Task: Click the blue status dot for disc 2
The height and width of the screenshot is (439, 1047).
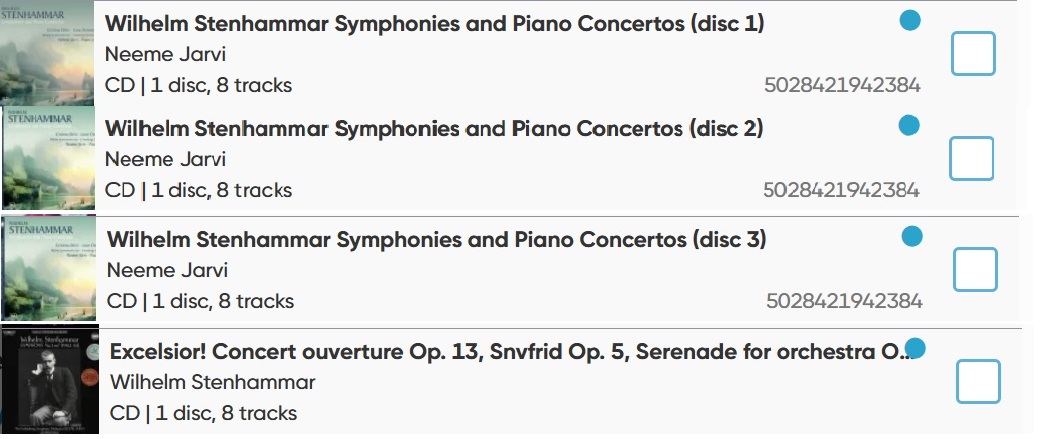Action: [x=909, y=125]
